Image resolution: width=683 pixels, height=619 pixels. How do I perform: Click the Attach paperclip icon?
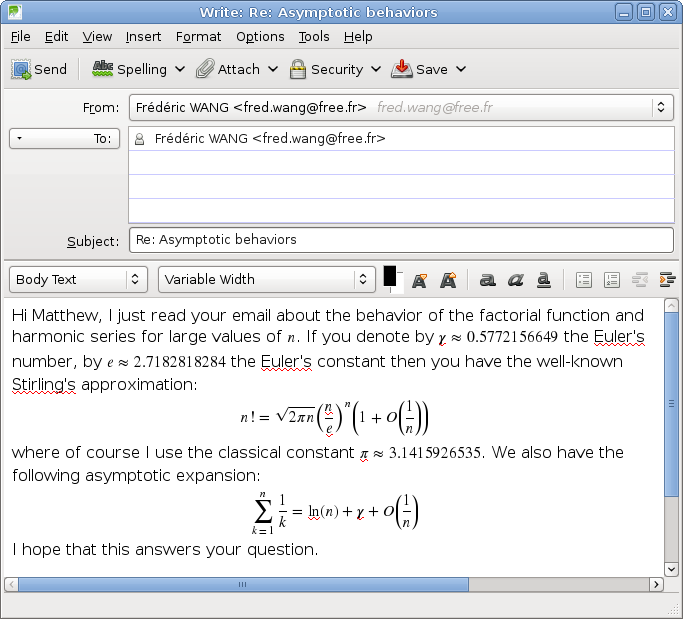[x=205, y=69]
